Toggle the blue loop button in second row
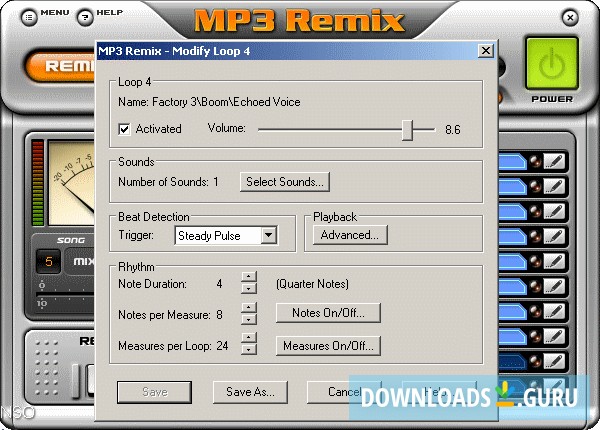This screenshot has width=600, height=430. (513, 186)
